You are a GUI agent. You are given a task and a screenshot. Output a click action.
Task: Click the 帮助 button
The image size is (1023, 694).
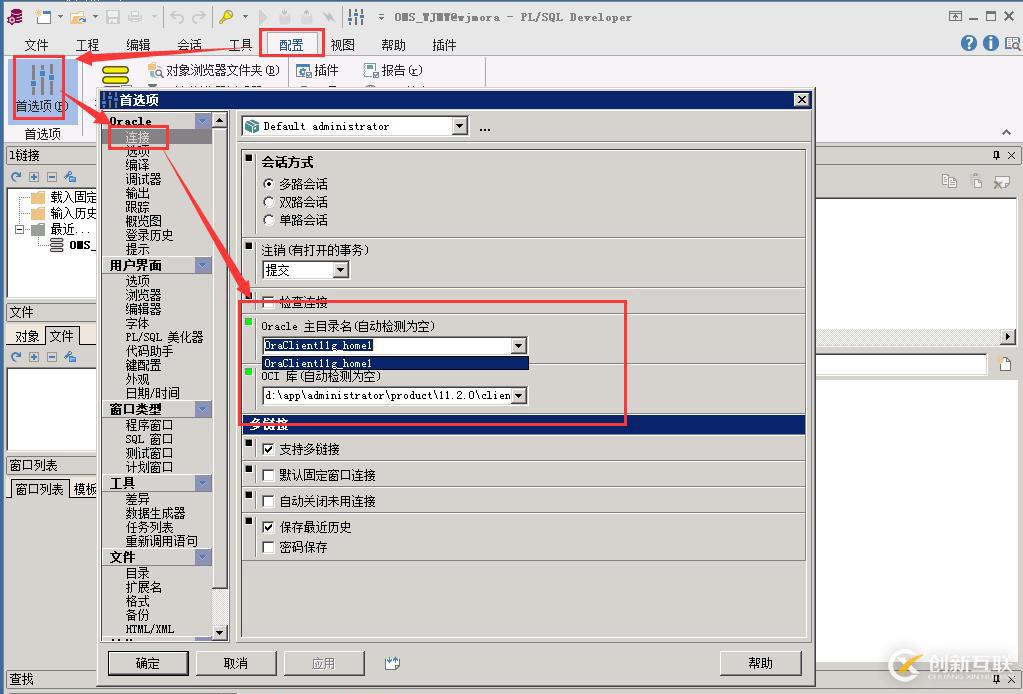click(x=761, y=662)
